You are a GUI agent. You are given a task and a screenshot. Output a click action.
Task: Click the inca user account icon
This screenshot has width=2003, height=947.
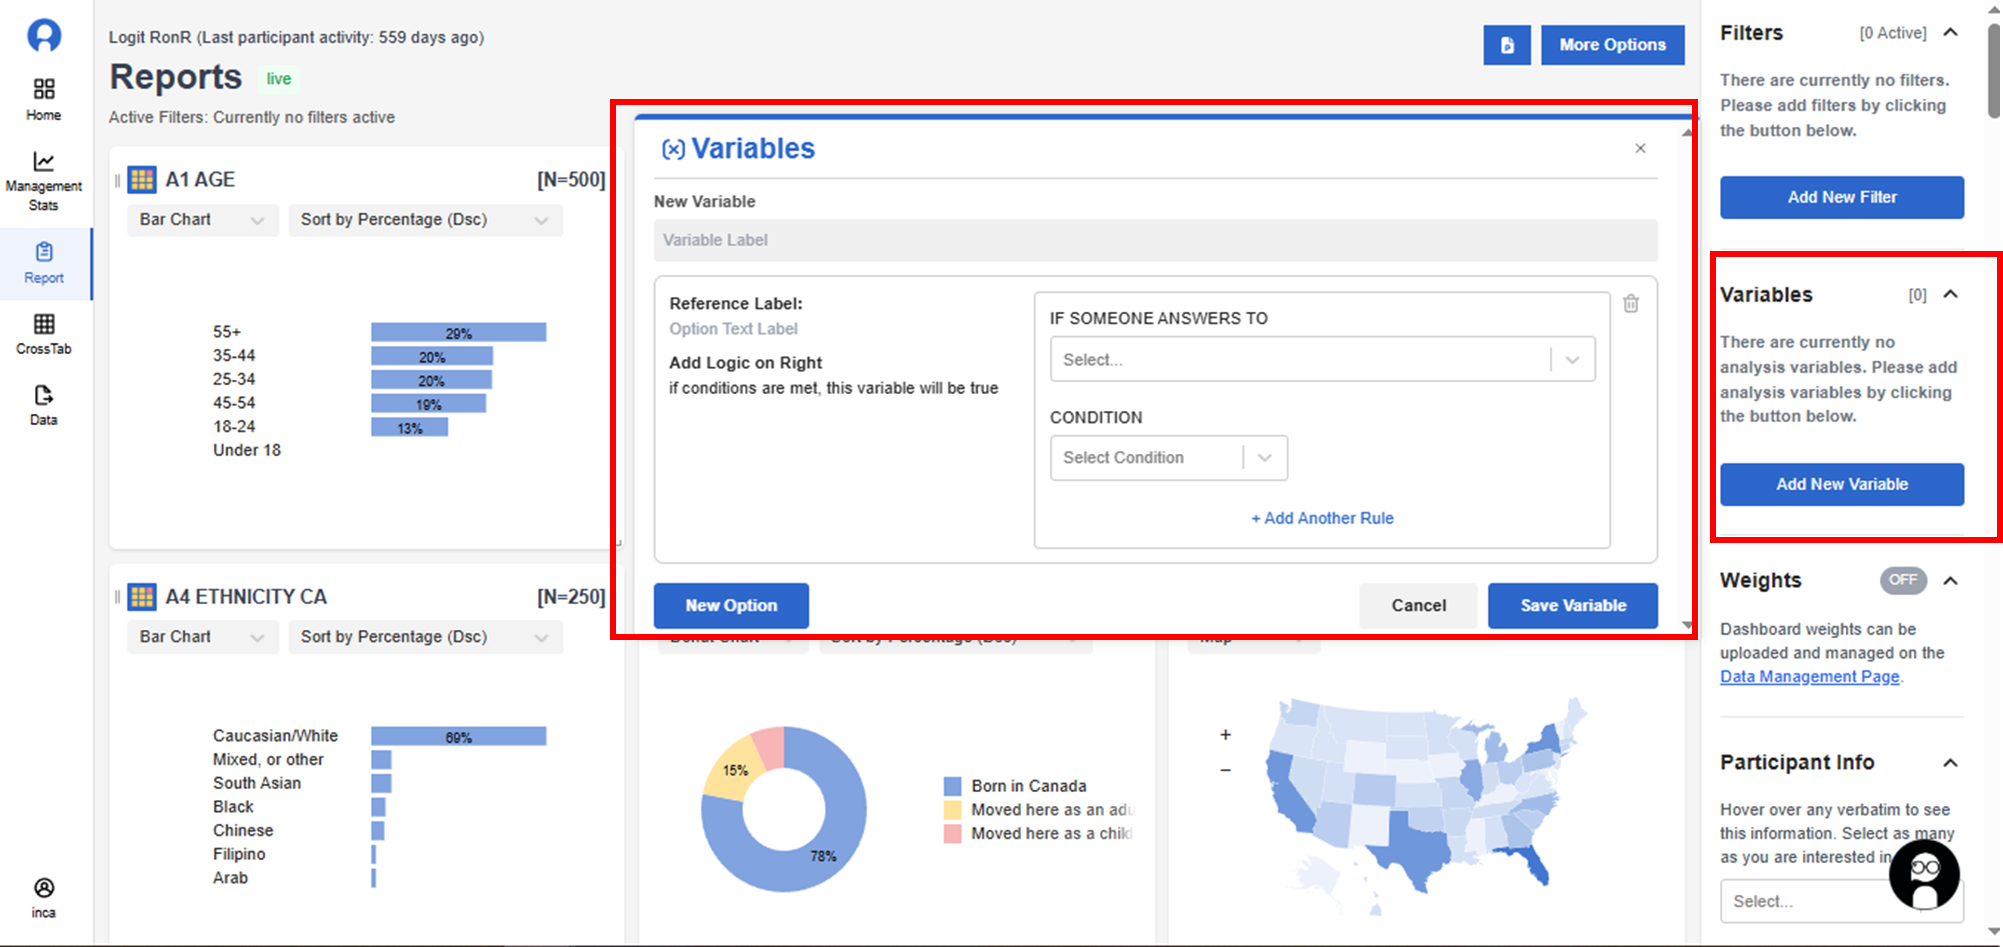click(44, 888)
